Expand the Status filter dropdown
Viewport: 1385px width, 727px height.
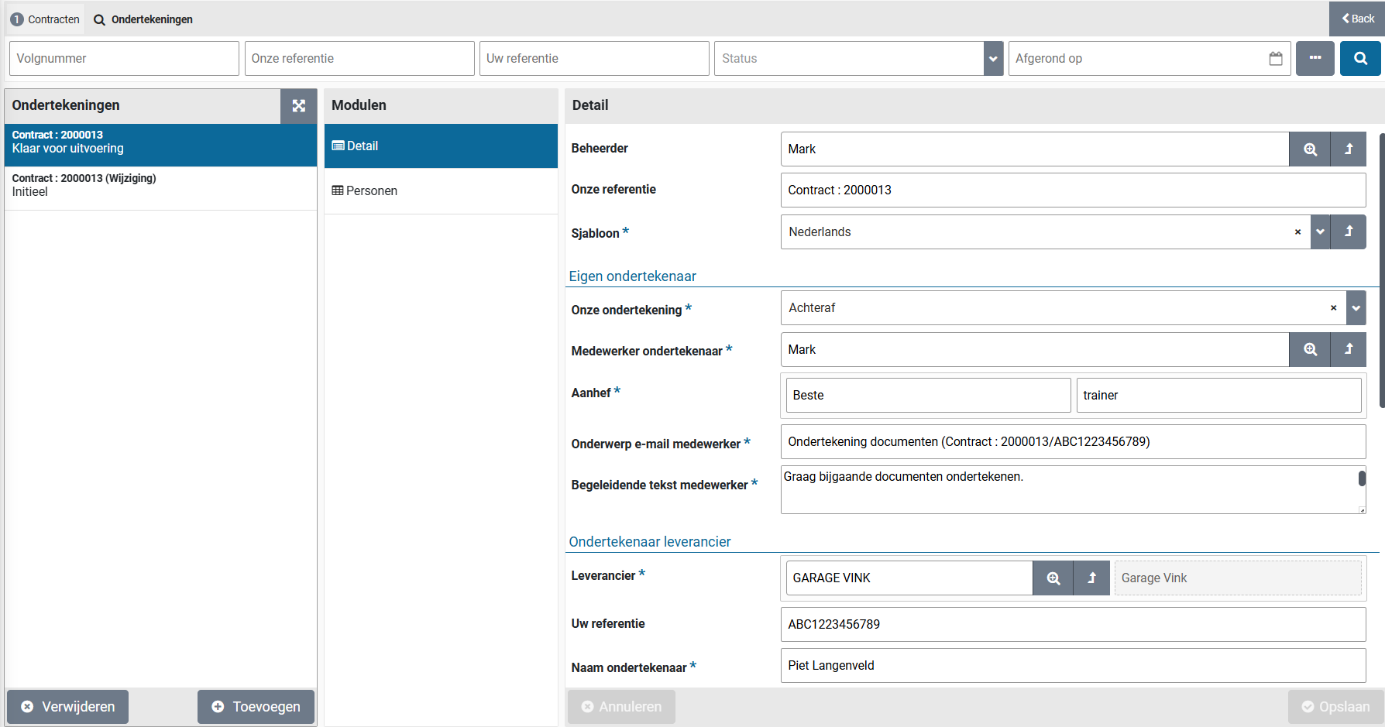993,59
